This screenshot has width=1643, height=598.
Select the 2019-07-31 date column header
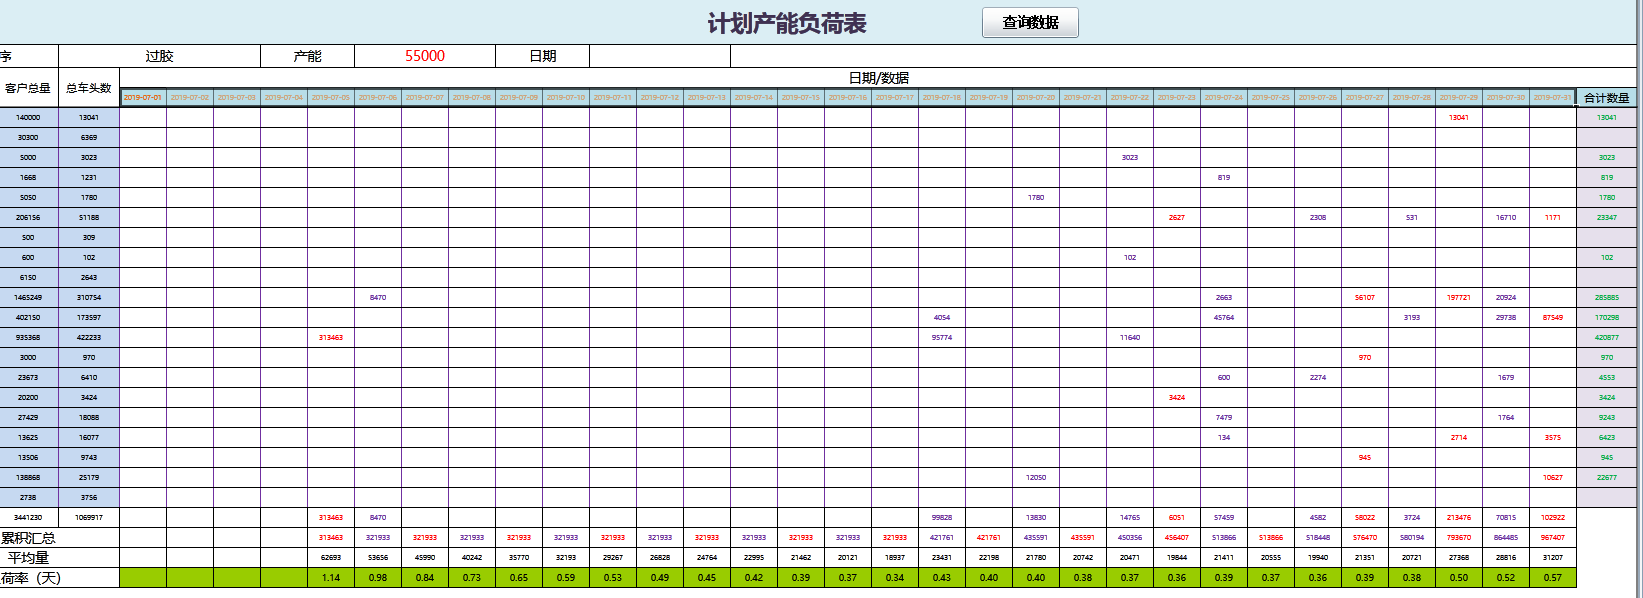1553,98
